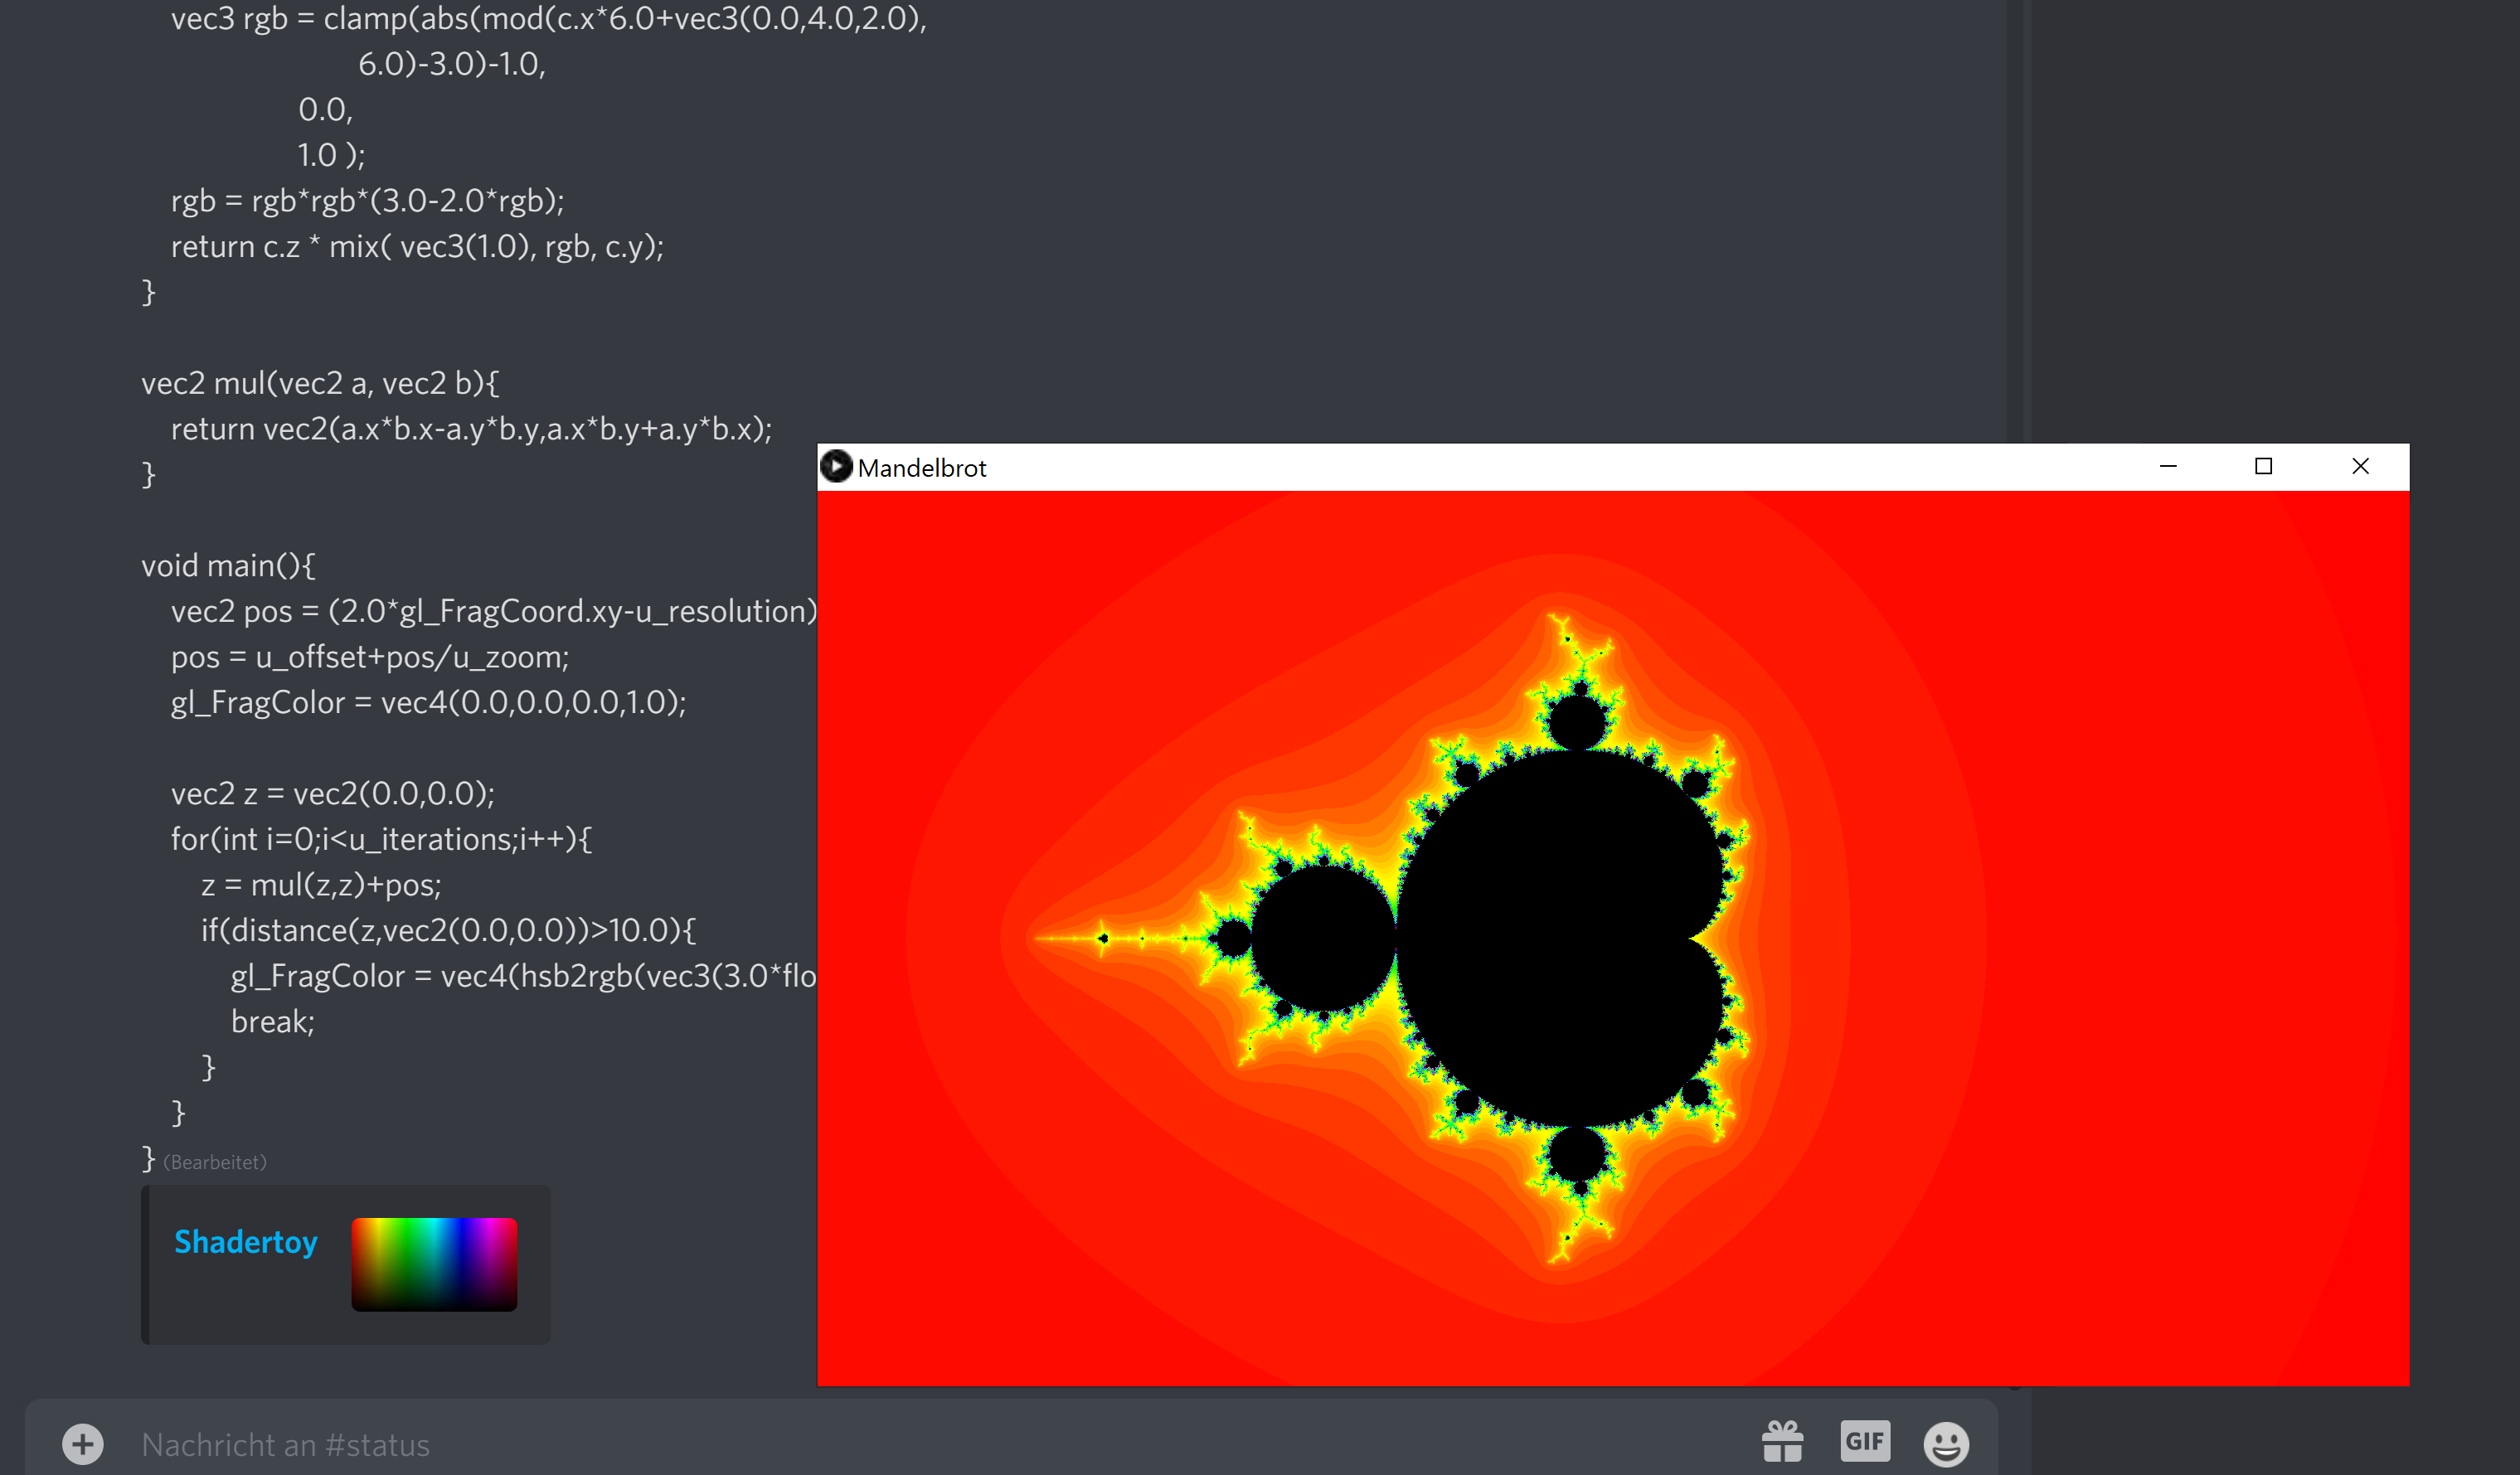Click 'gl_FragColor = vec4(0.0,0.0,0.0,1.0);' line
Image resolution: width=2520 pixels, height=1475 pixels.
(428, 702)
